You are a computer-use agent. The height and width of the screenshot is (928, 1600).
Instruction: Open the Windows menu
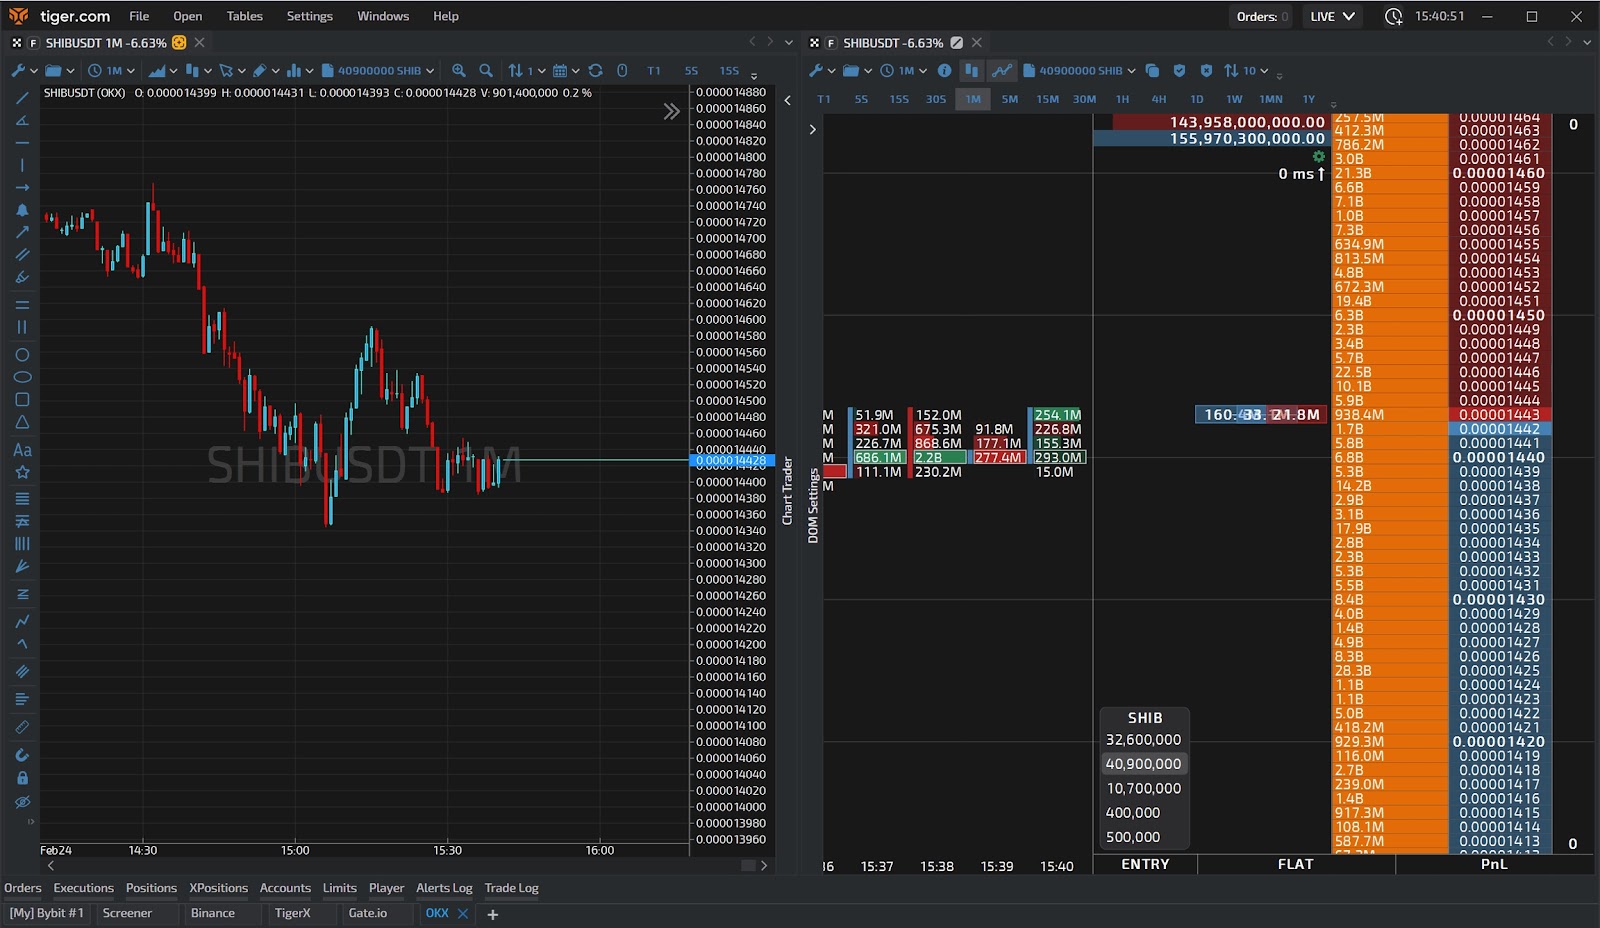click(383, 16)
